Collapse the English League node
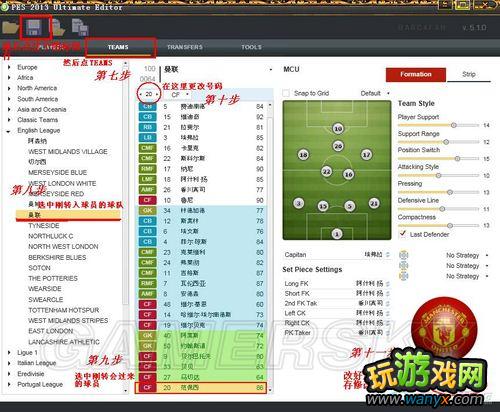The height and width of the screenshot is (412, 500). 9,131
